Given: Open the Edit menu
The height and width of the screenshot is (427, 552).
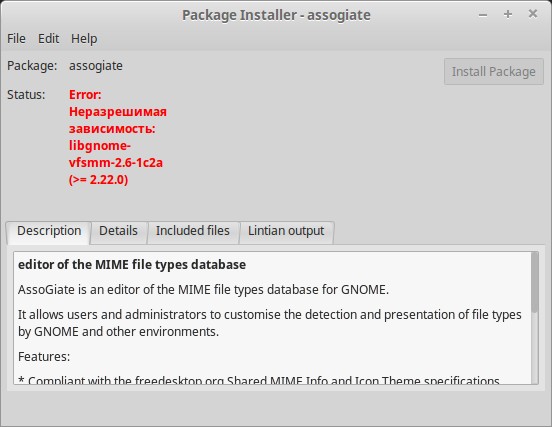Looking at the screenshot, I should coord(48,38).
